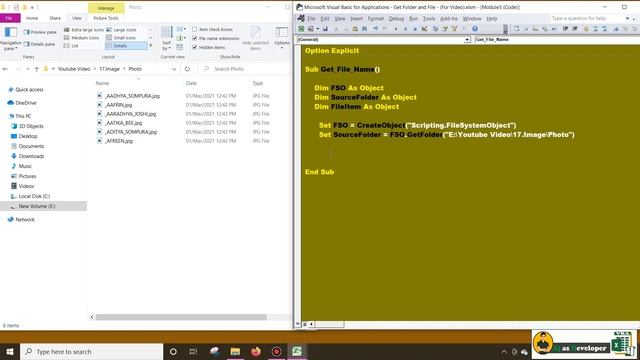The image size is (640, 360).
Task: Uncheck the Hidden items checkbox
Action: coord(195,47)
